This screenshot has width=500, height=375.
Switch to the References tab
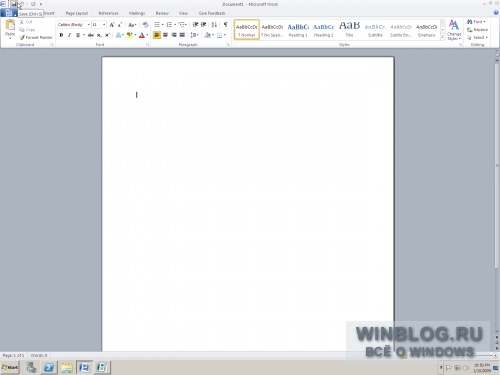(x=109, y=13)
